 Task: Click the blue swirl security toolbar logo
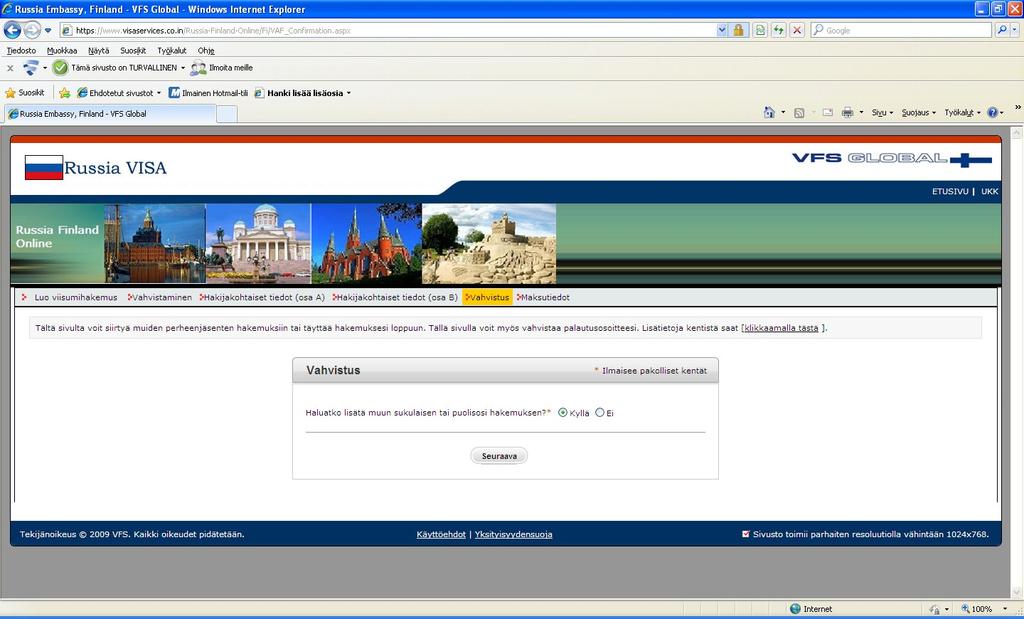30,67
